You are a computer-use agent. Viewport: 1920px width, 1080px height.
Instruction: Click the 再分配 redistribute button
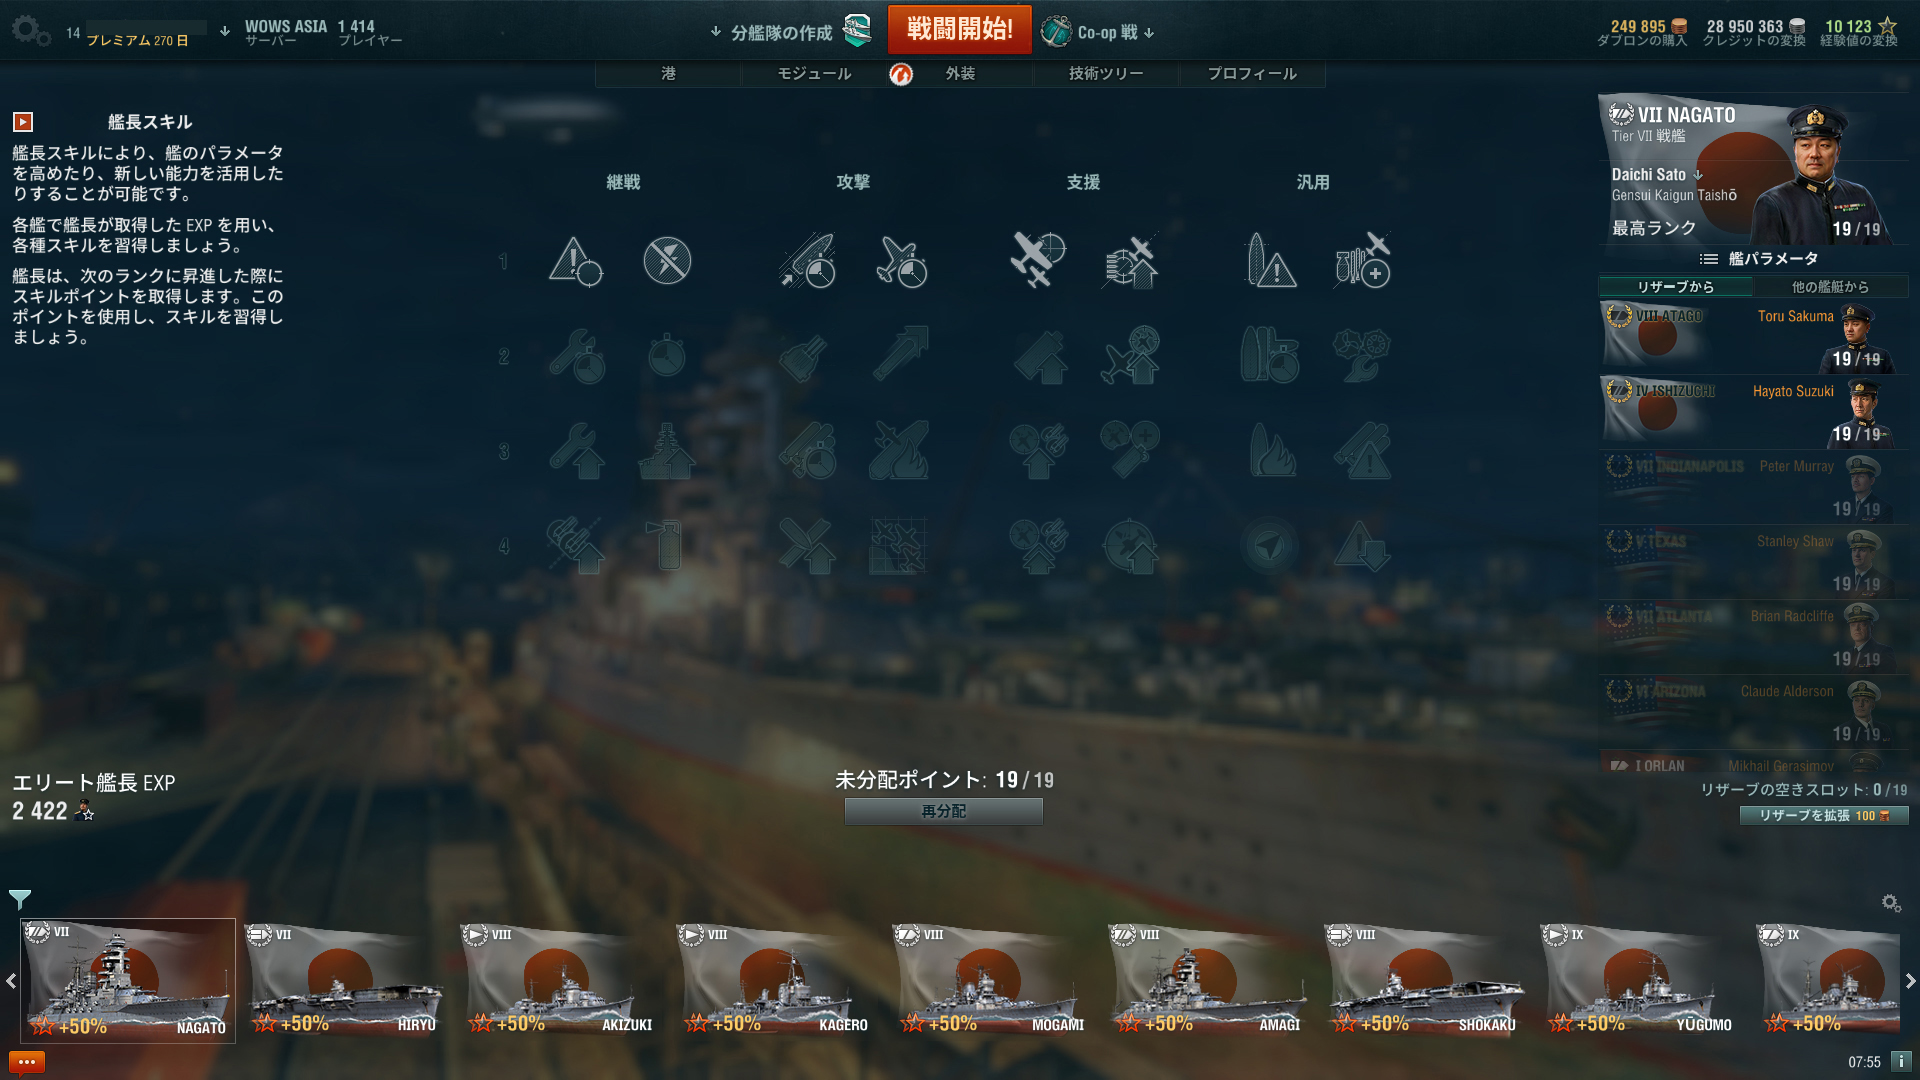click(x=944, y=811)
